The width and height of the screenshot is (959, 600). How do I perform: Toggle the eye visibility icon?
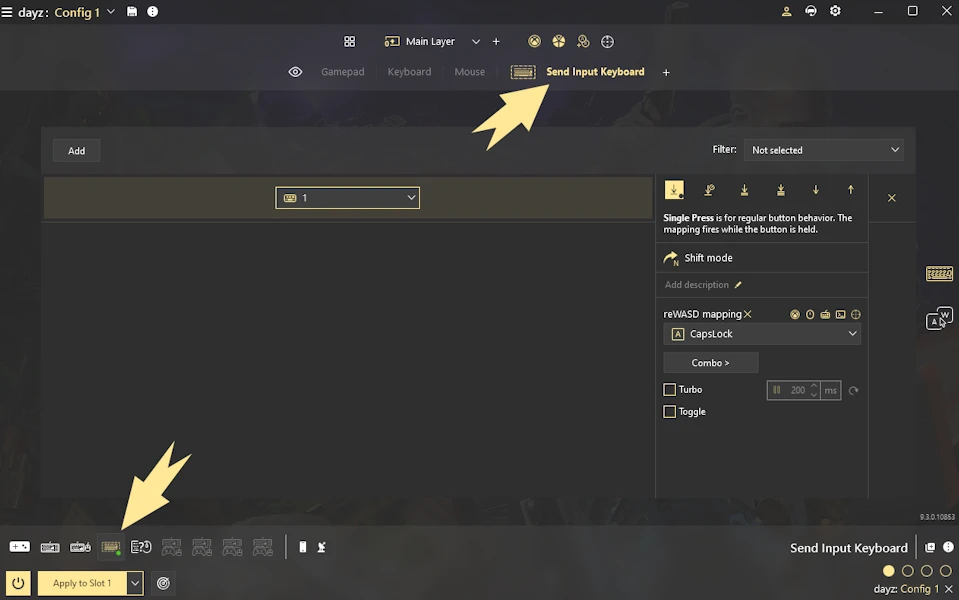click(295, 72)
